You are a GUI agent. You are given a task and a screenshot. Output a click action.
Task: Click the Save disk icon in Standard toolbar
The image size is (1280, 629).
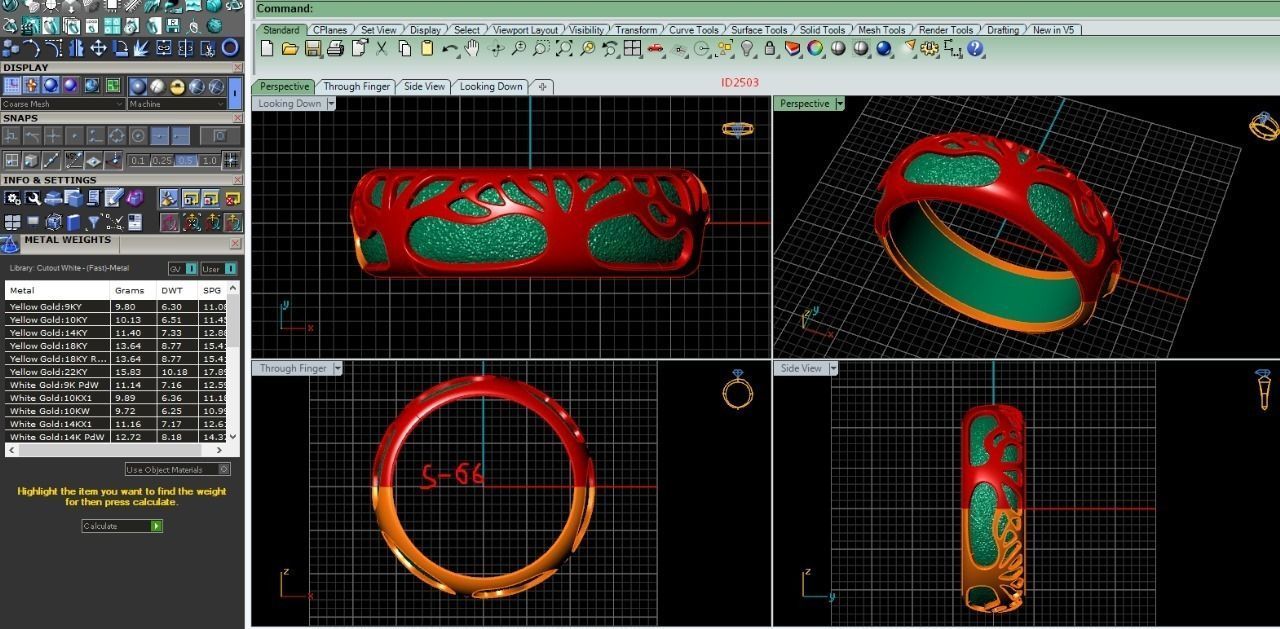313,48
